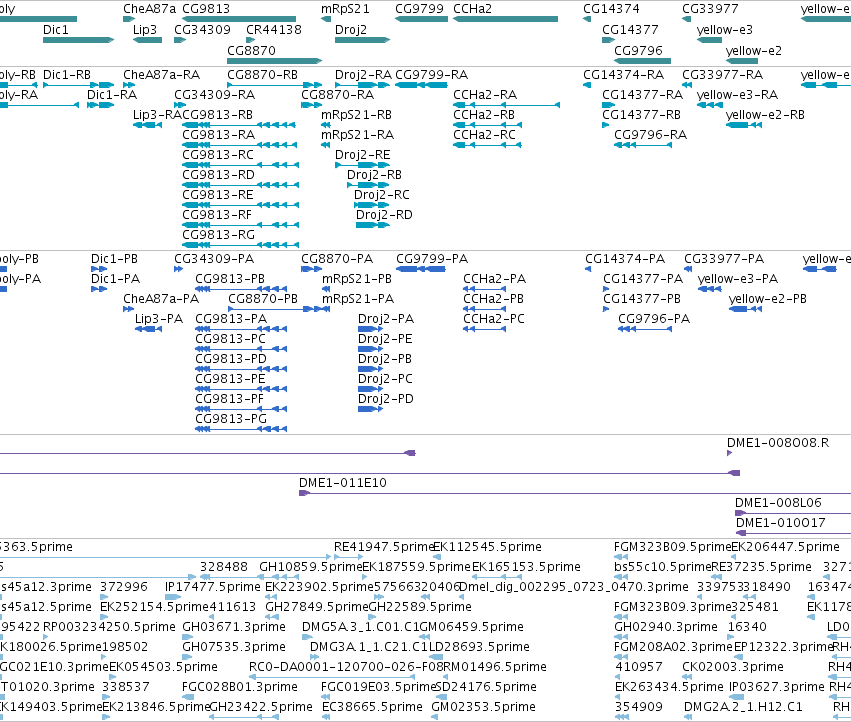Click the EC38665.5prime EST label
The width and height of the screenshot is (851, 722).
pyautogui.click(x=372, y=707)
